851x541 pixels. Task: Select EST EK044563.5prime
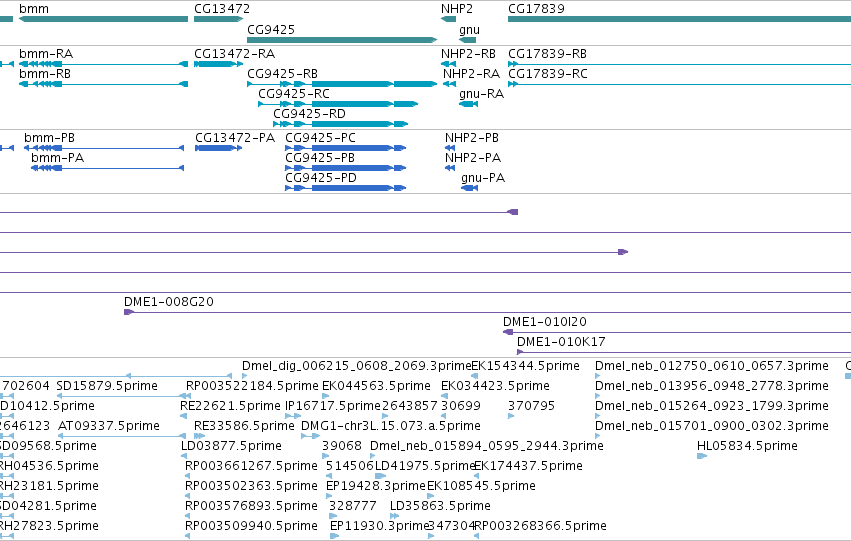(376, 386)
